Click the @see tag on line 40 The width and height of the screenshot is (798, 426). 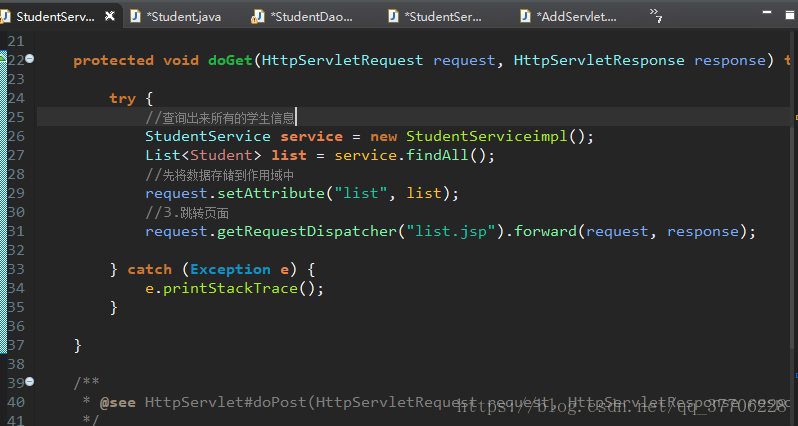(118, 403)
